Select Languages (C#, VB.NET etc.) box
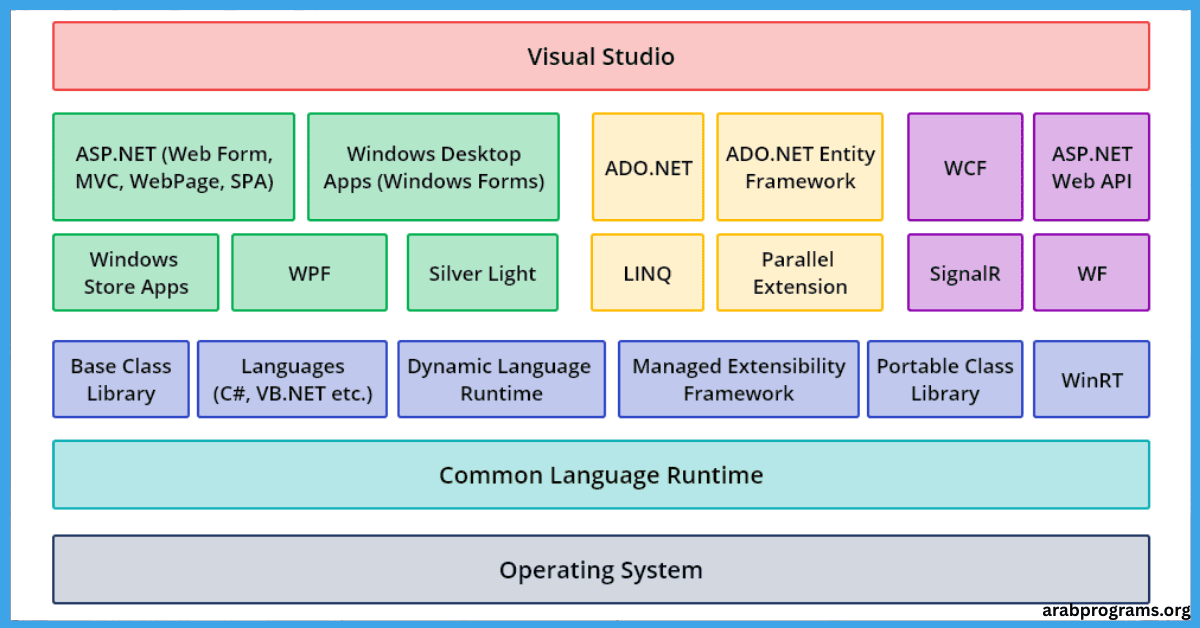Screen dimensions: 1200x628 tap(292, 379)
